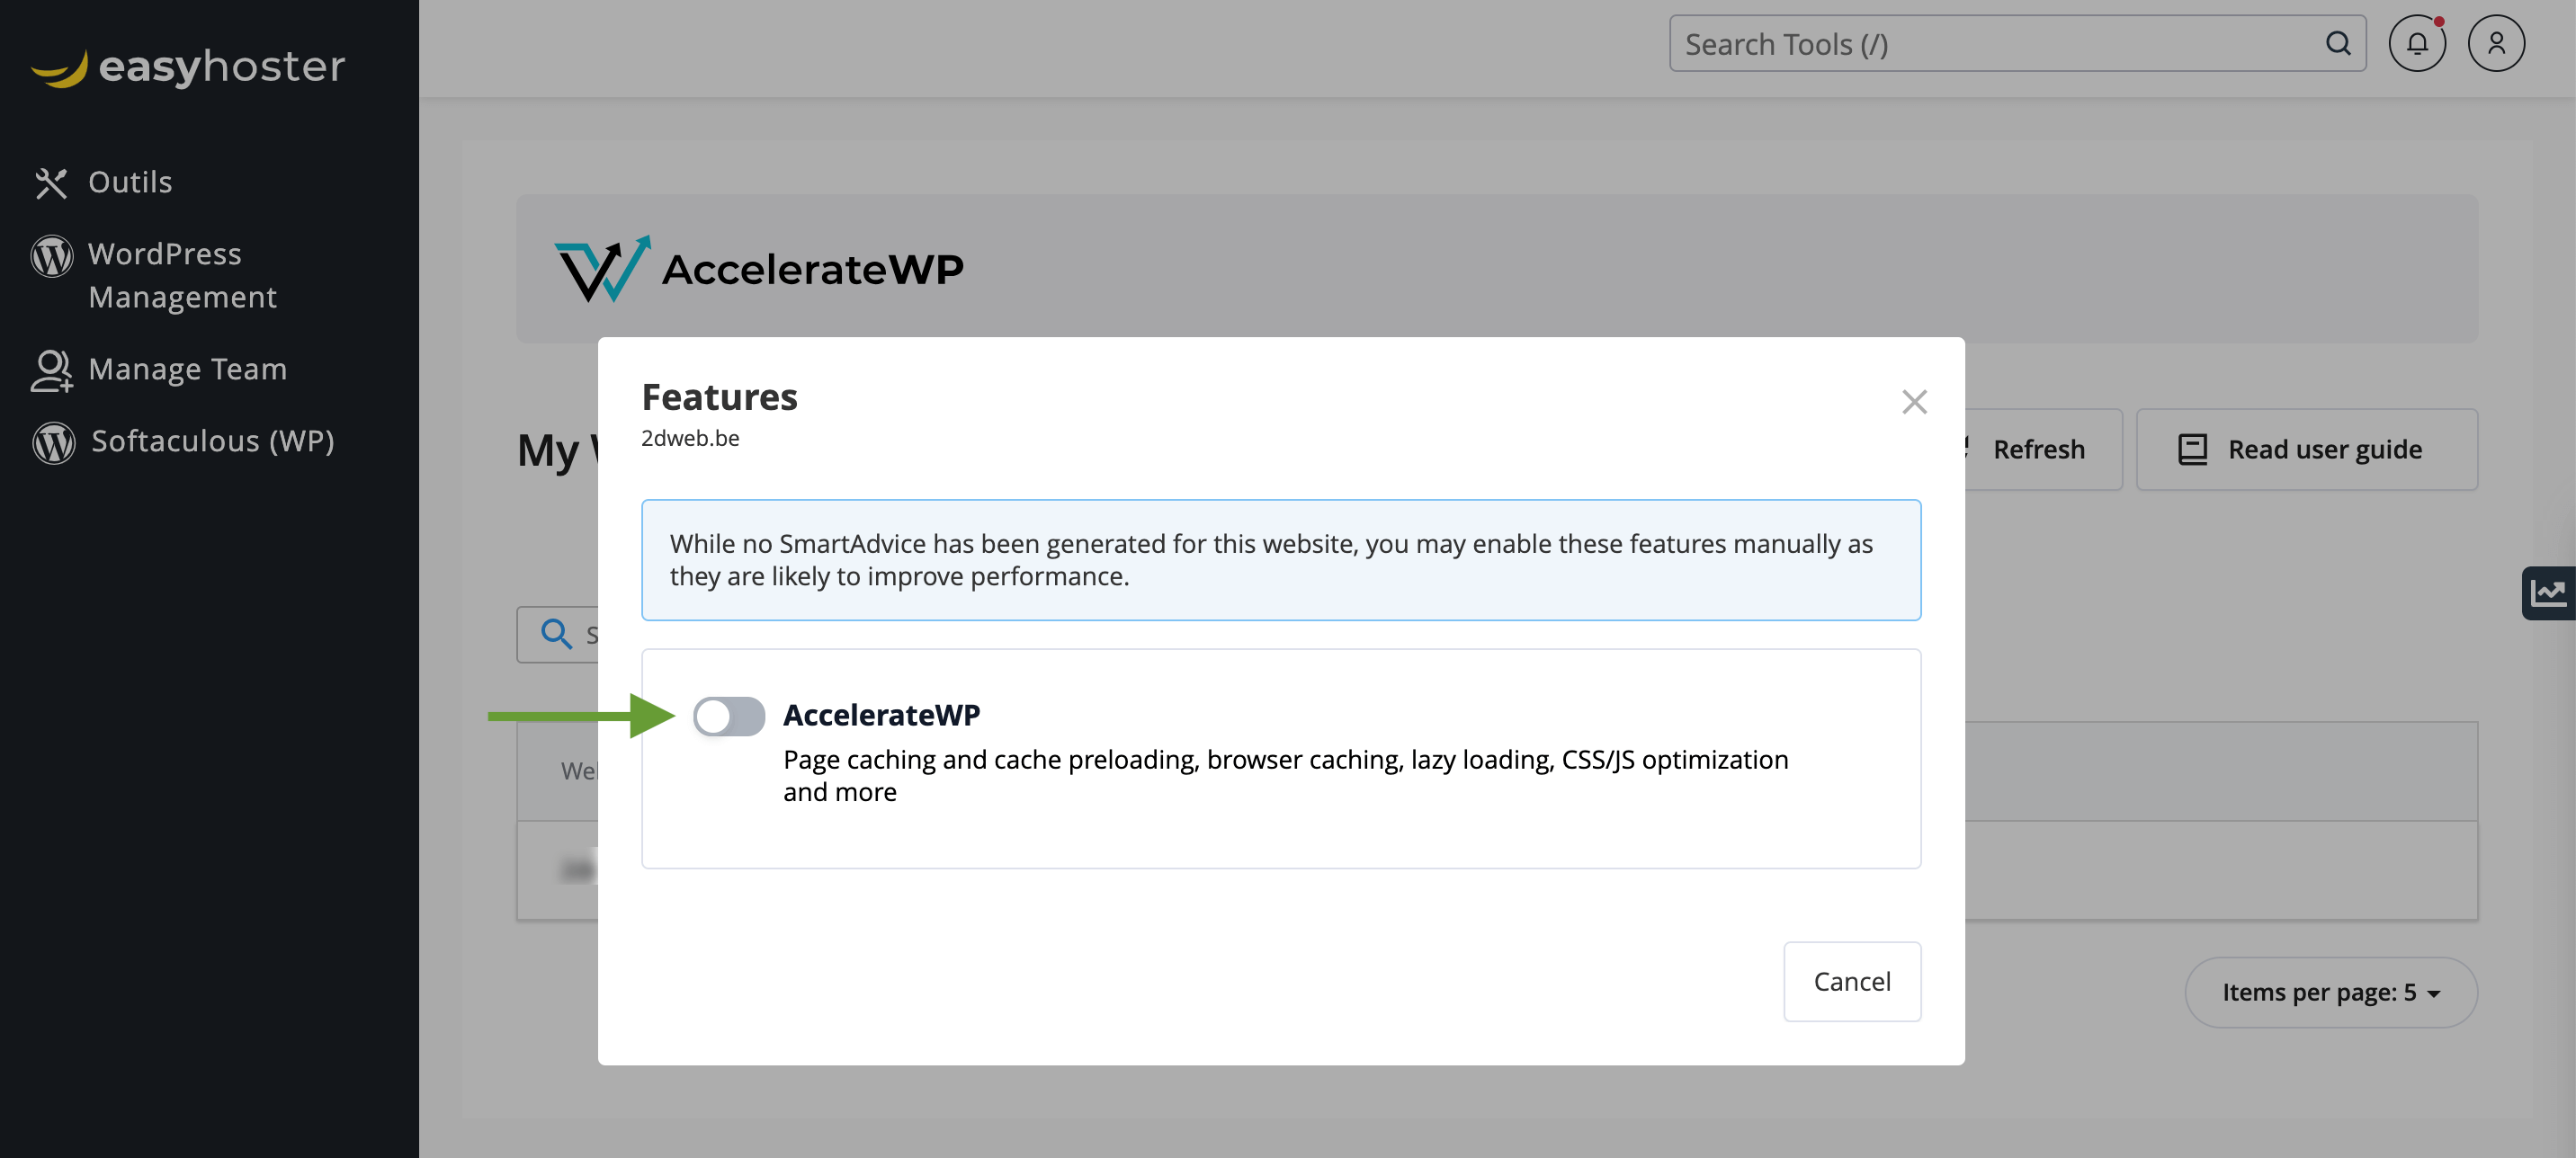
Task: Close the Features dialog with the X
Action: click(1913, 402)
